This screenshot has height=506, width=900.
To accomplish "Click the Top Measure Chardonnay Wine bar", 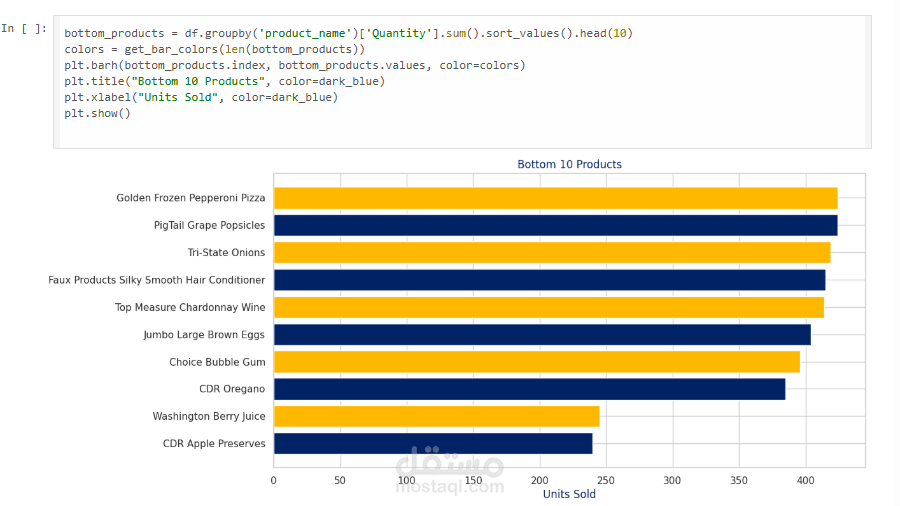I will point(548,307).
